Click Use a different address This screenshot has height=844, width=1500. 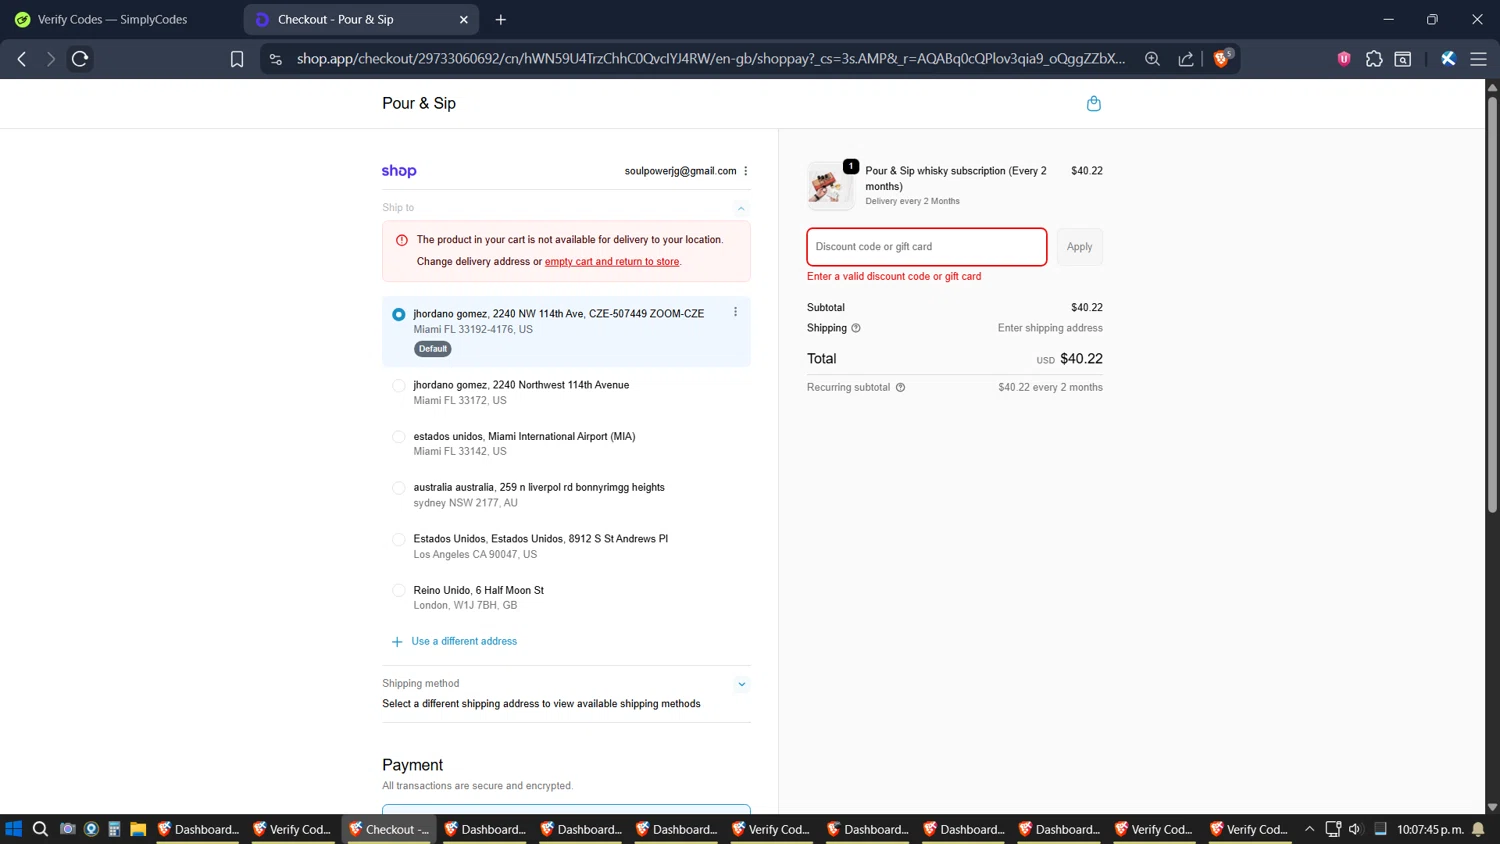pyautogui.click(x=464, y=642)
